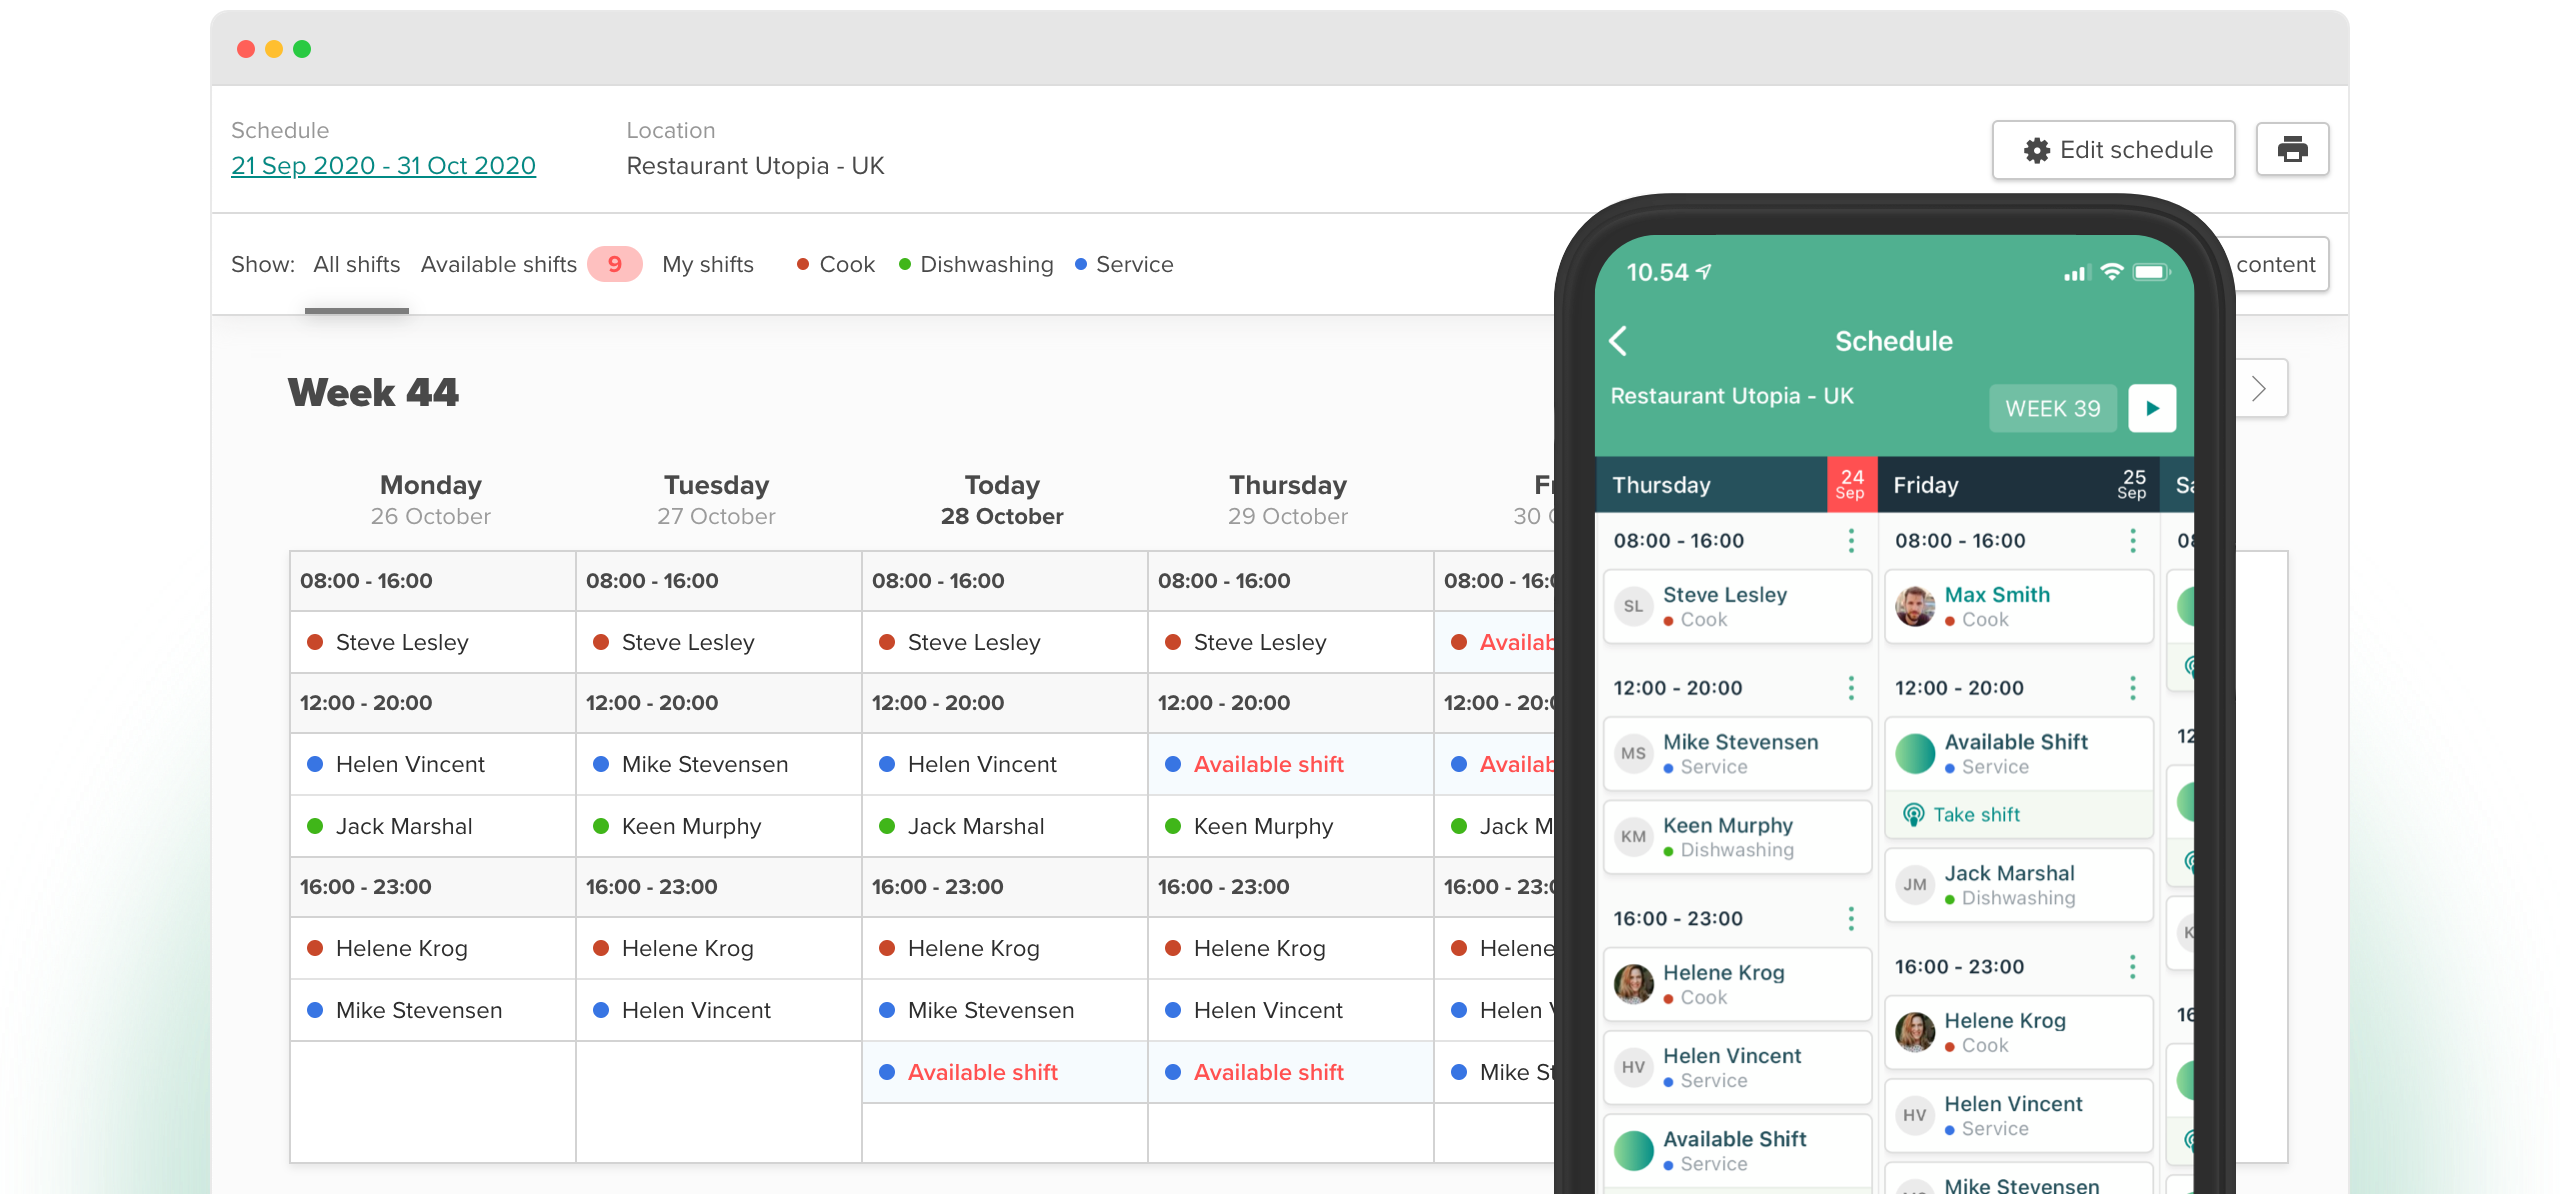Screen dimensions: 2560x1194
Task: Filter shifts by Dishwashing role
Action: tap(976, 265)
